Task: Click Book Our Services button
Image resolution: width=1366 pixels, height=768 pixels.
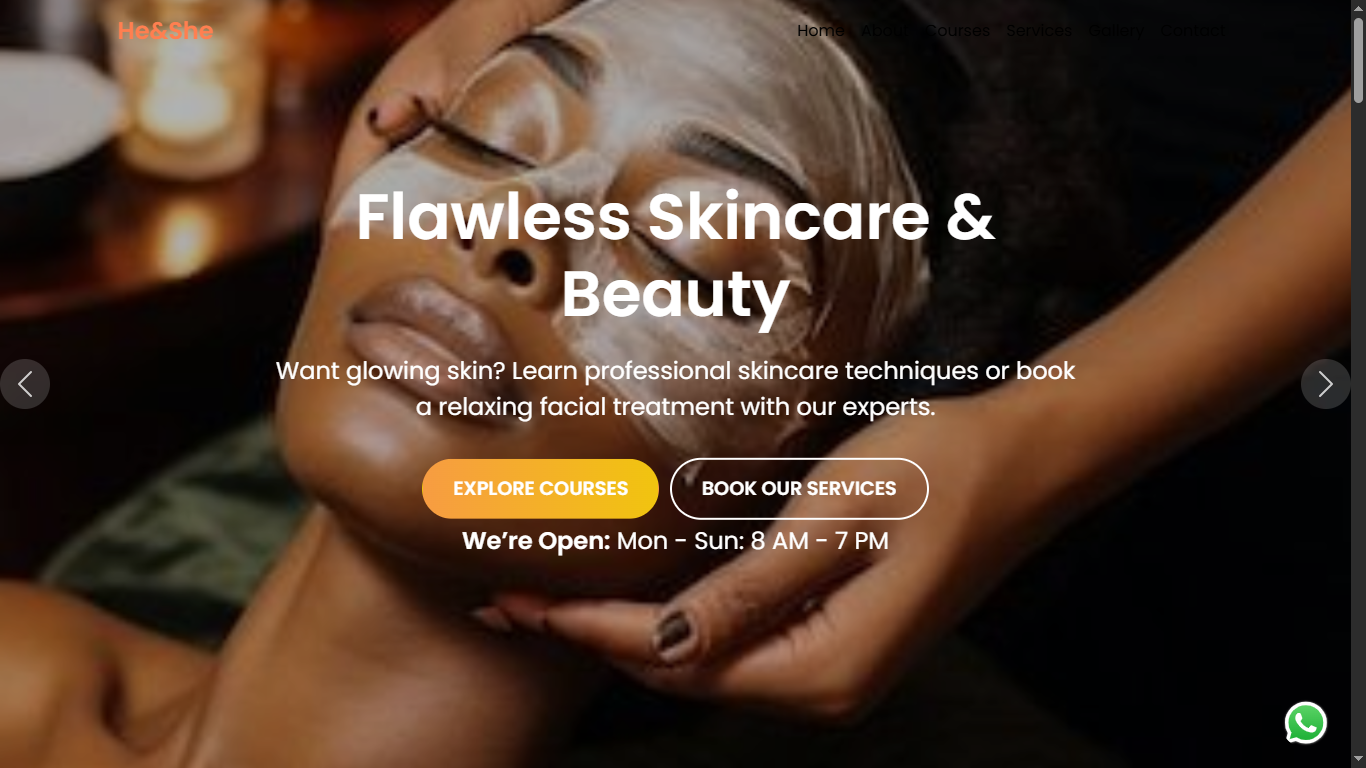Action: 799,489
